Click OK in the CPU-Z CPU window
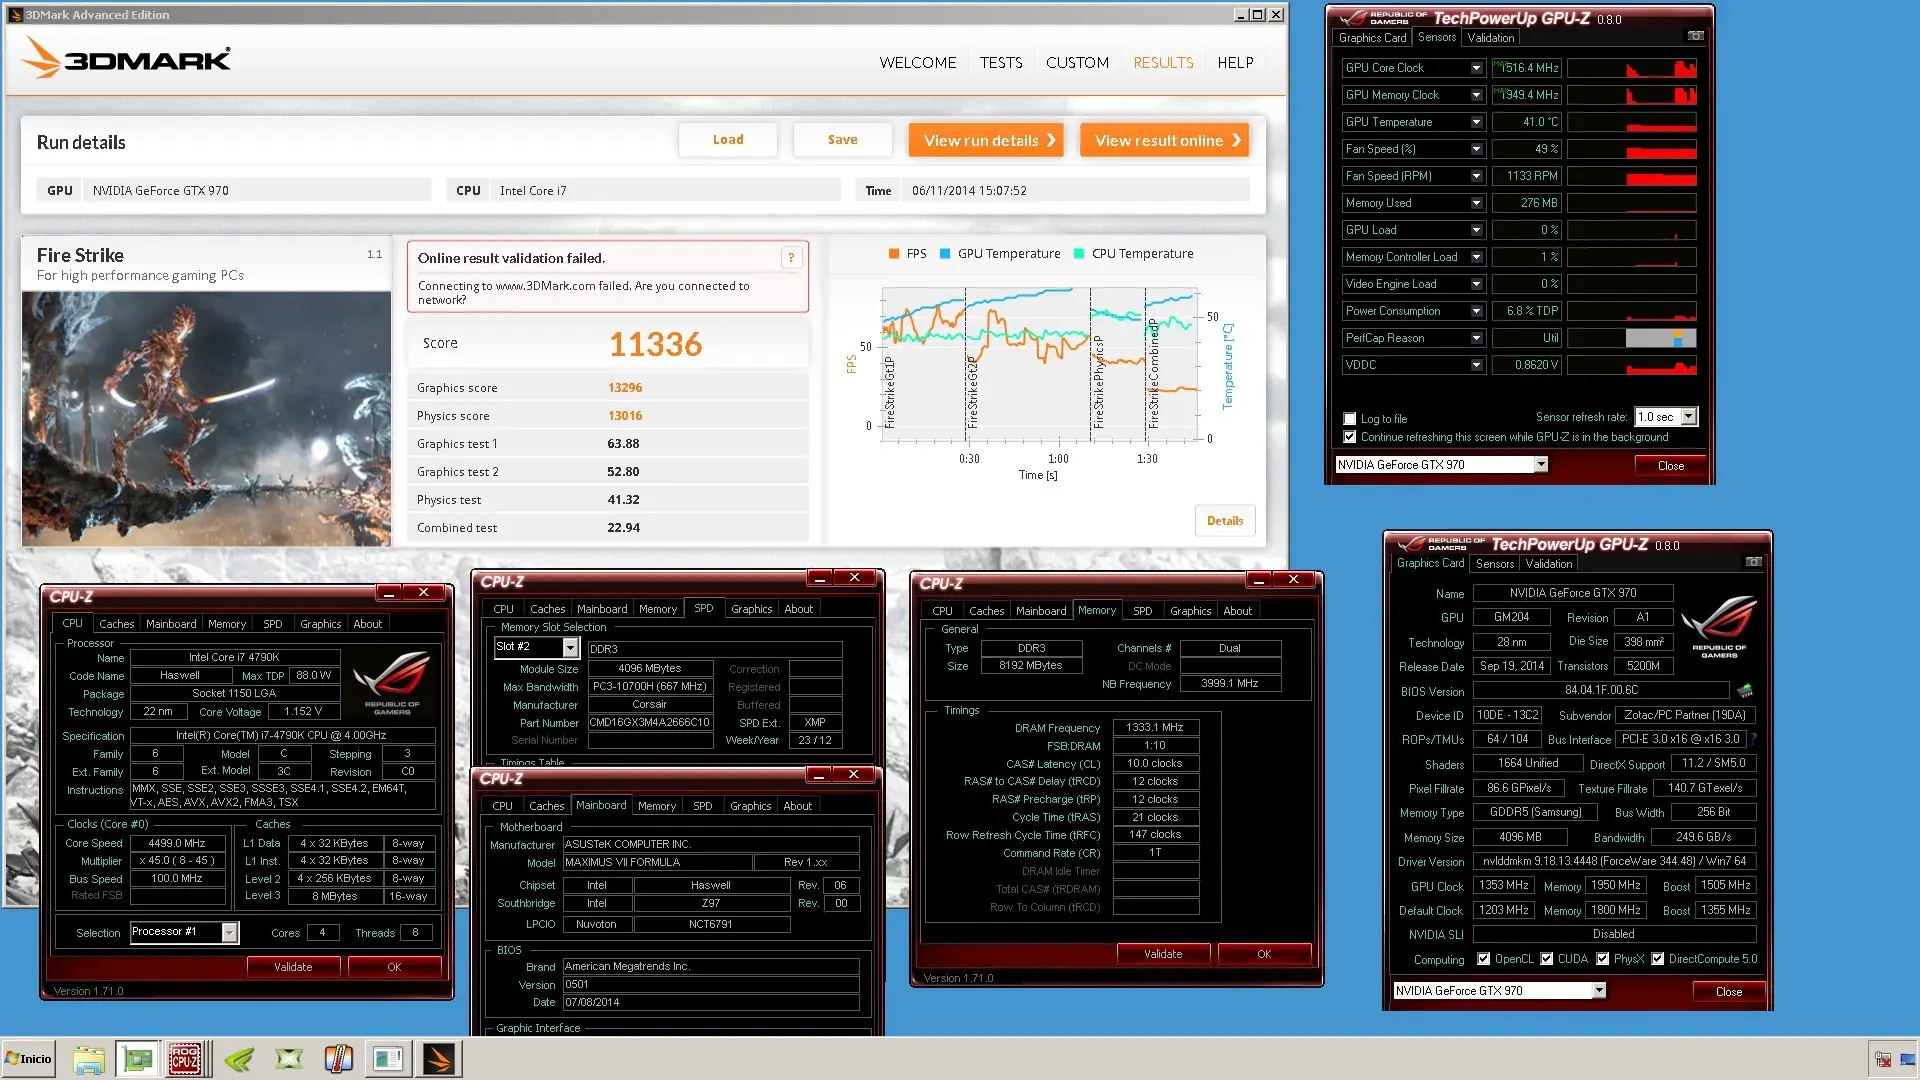 click(x=394, y=967)
